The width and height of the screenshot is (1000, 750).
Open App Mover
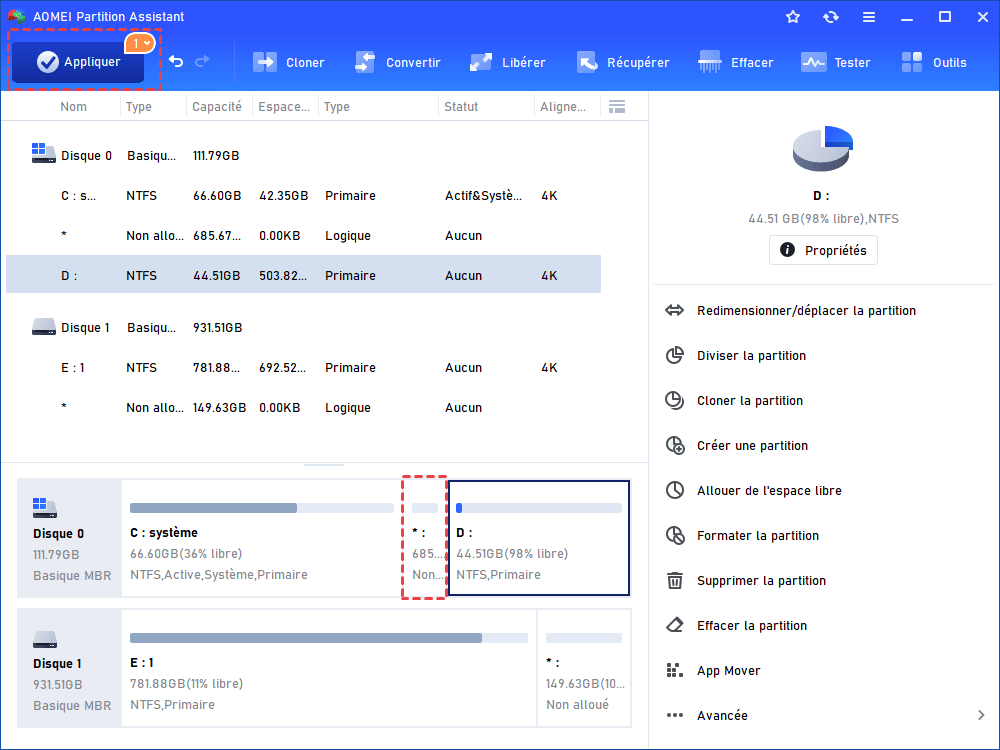click(x=728, y=670)
